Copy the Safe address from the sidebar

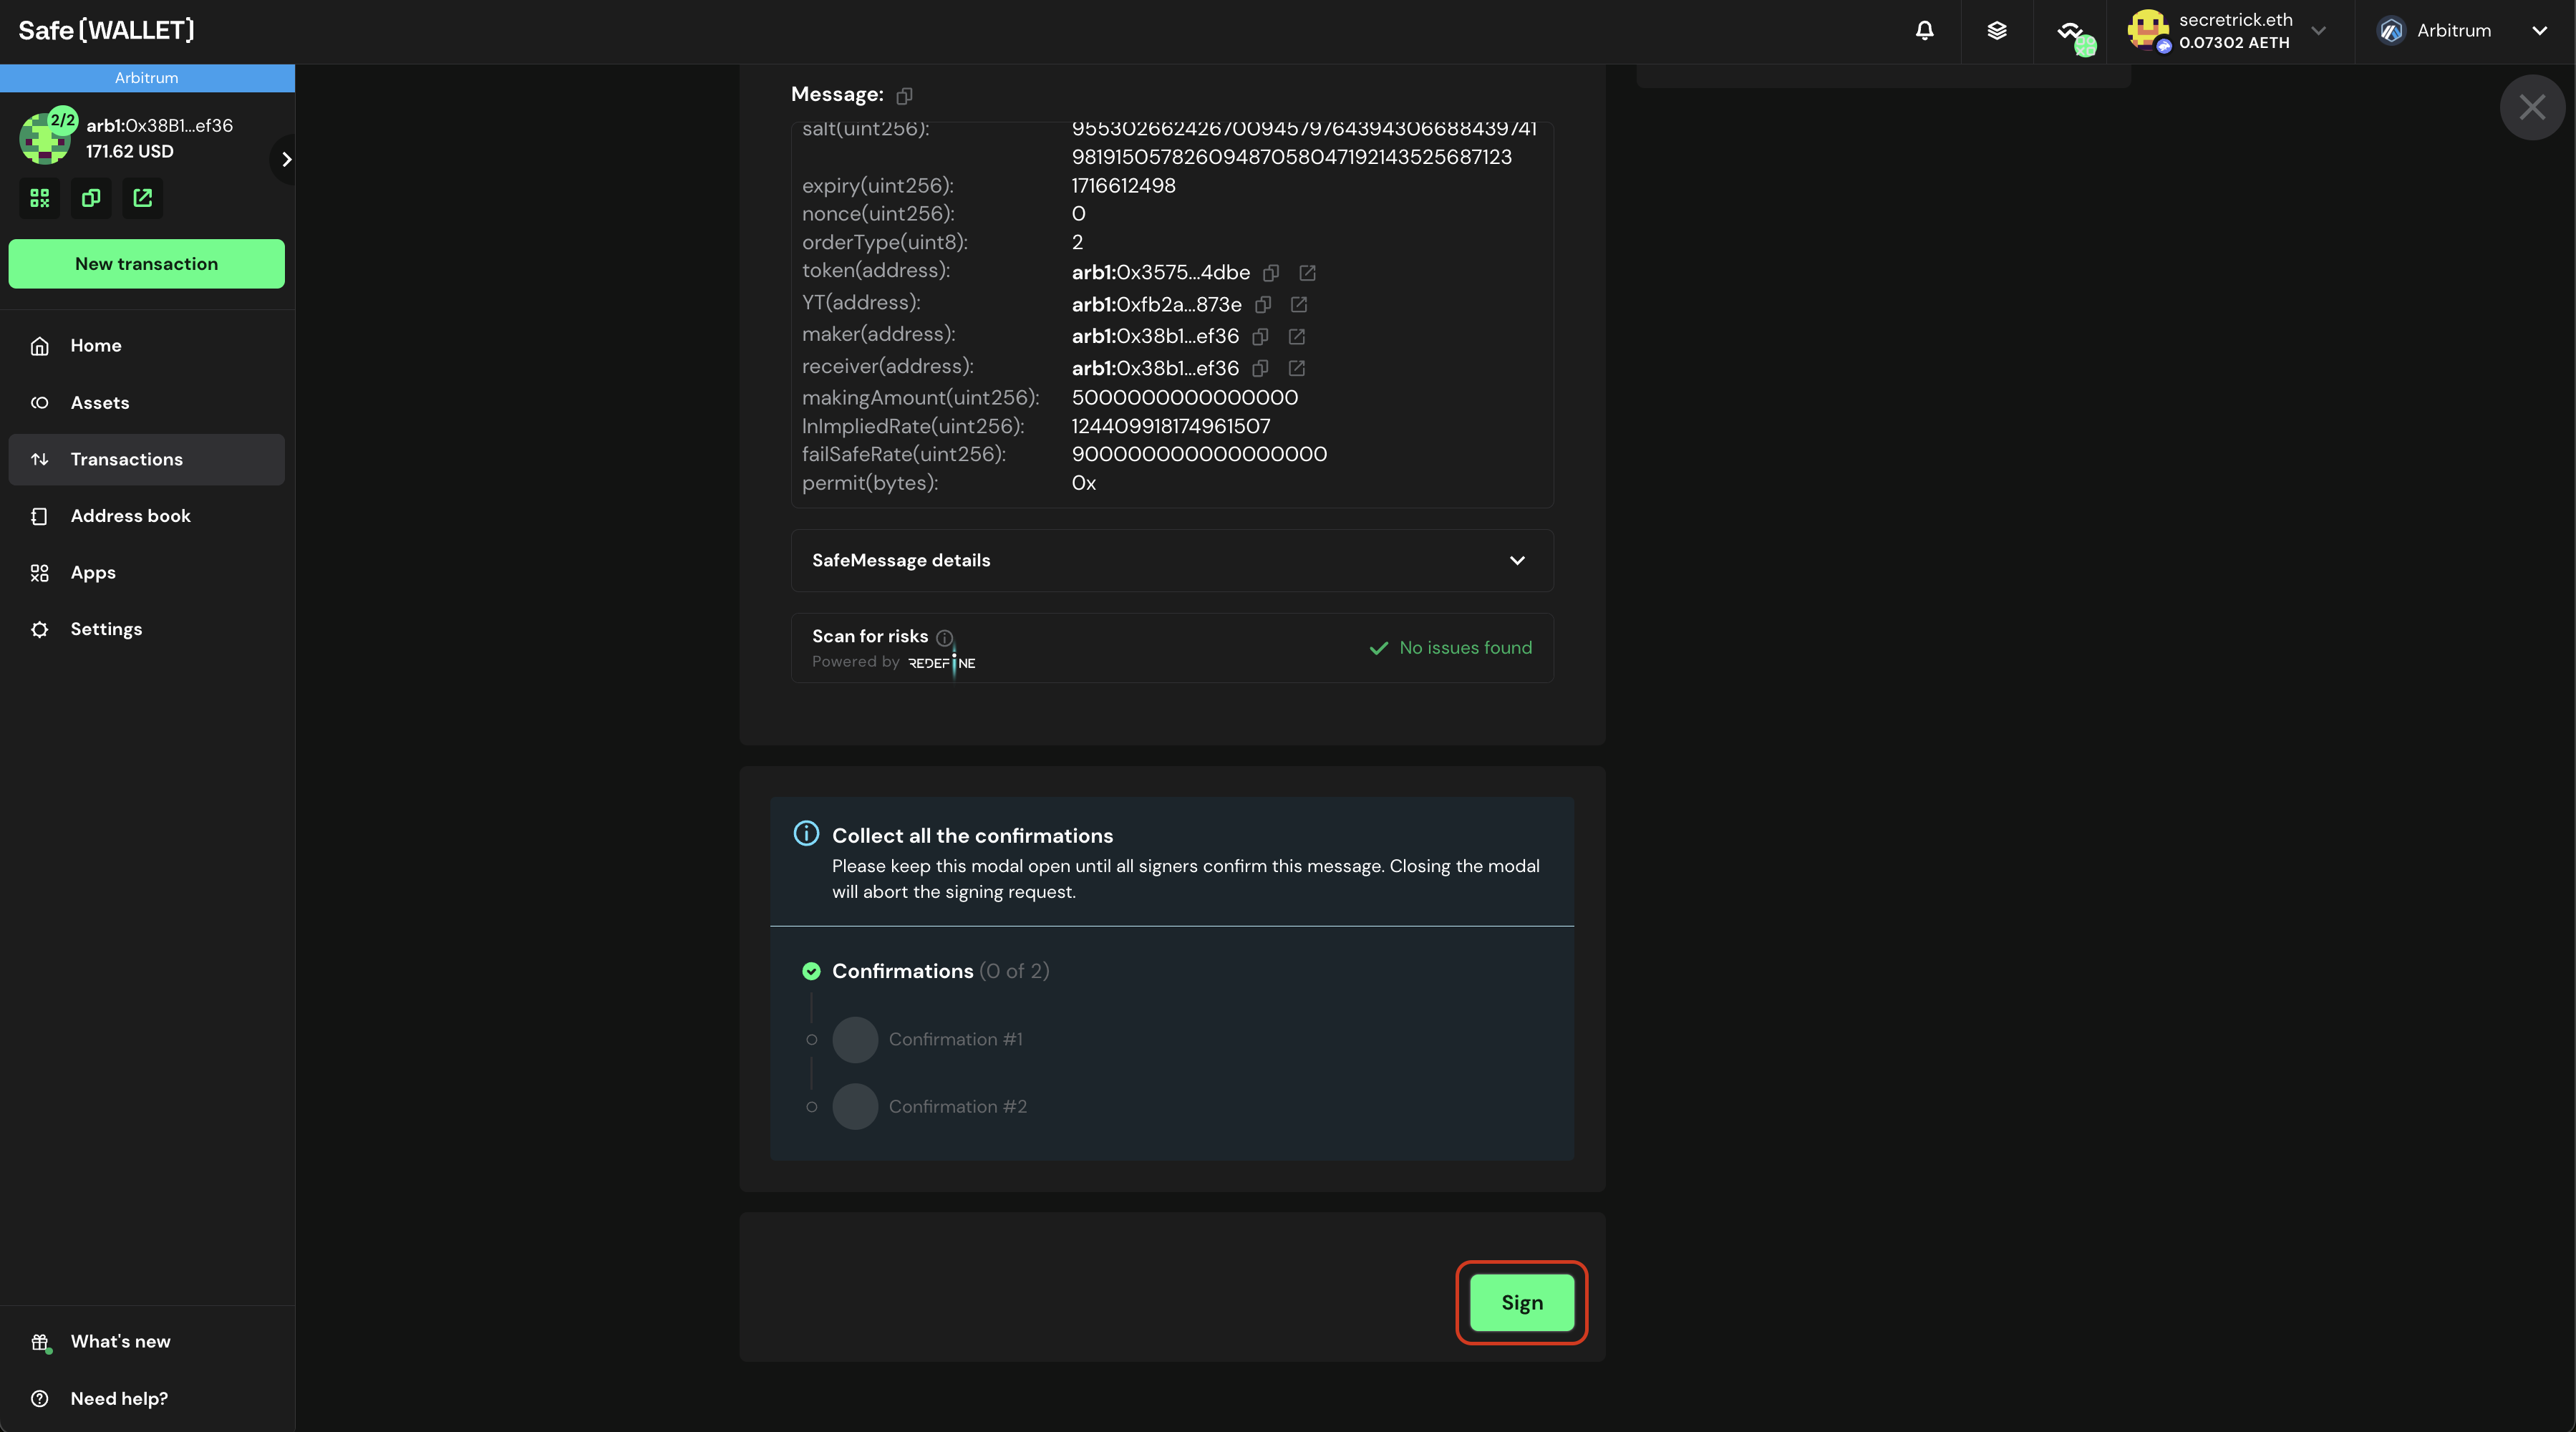point(91,198)
